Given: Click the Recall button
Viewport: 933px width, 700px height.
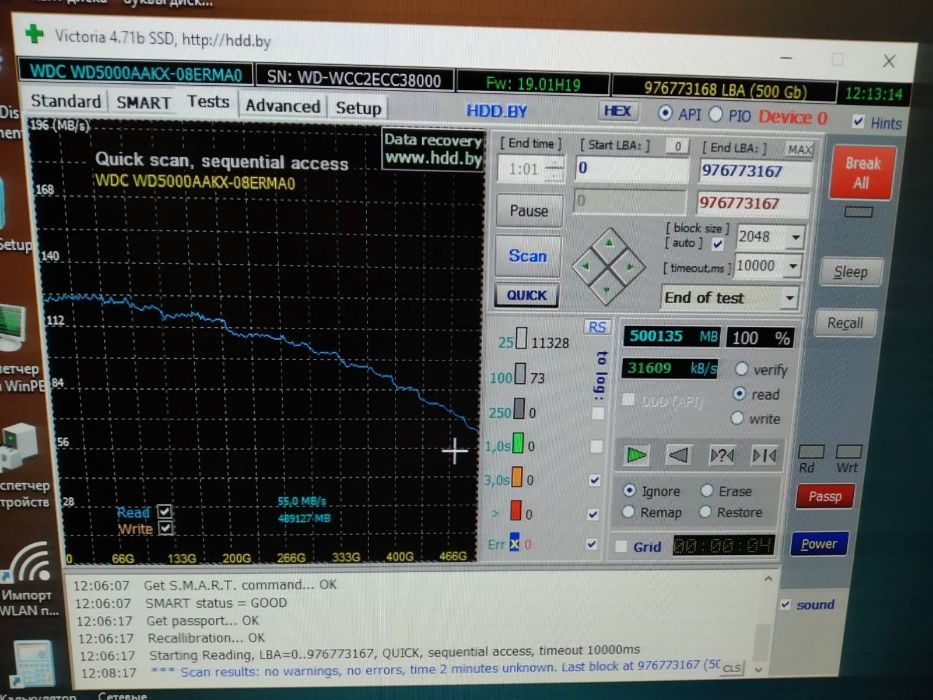Looking at the screenshot, I should pyautogui.click(x=844, y=323).
